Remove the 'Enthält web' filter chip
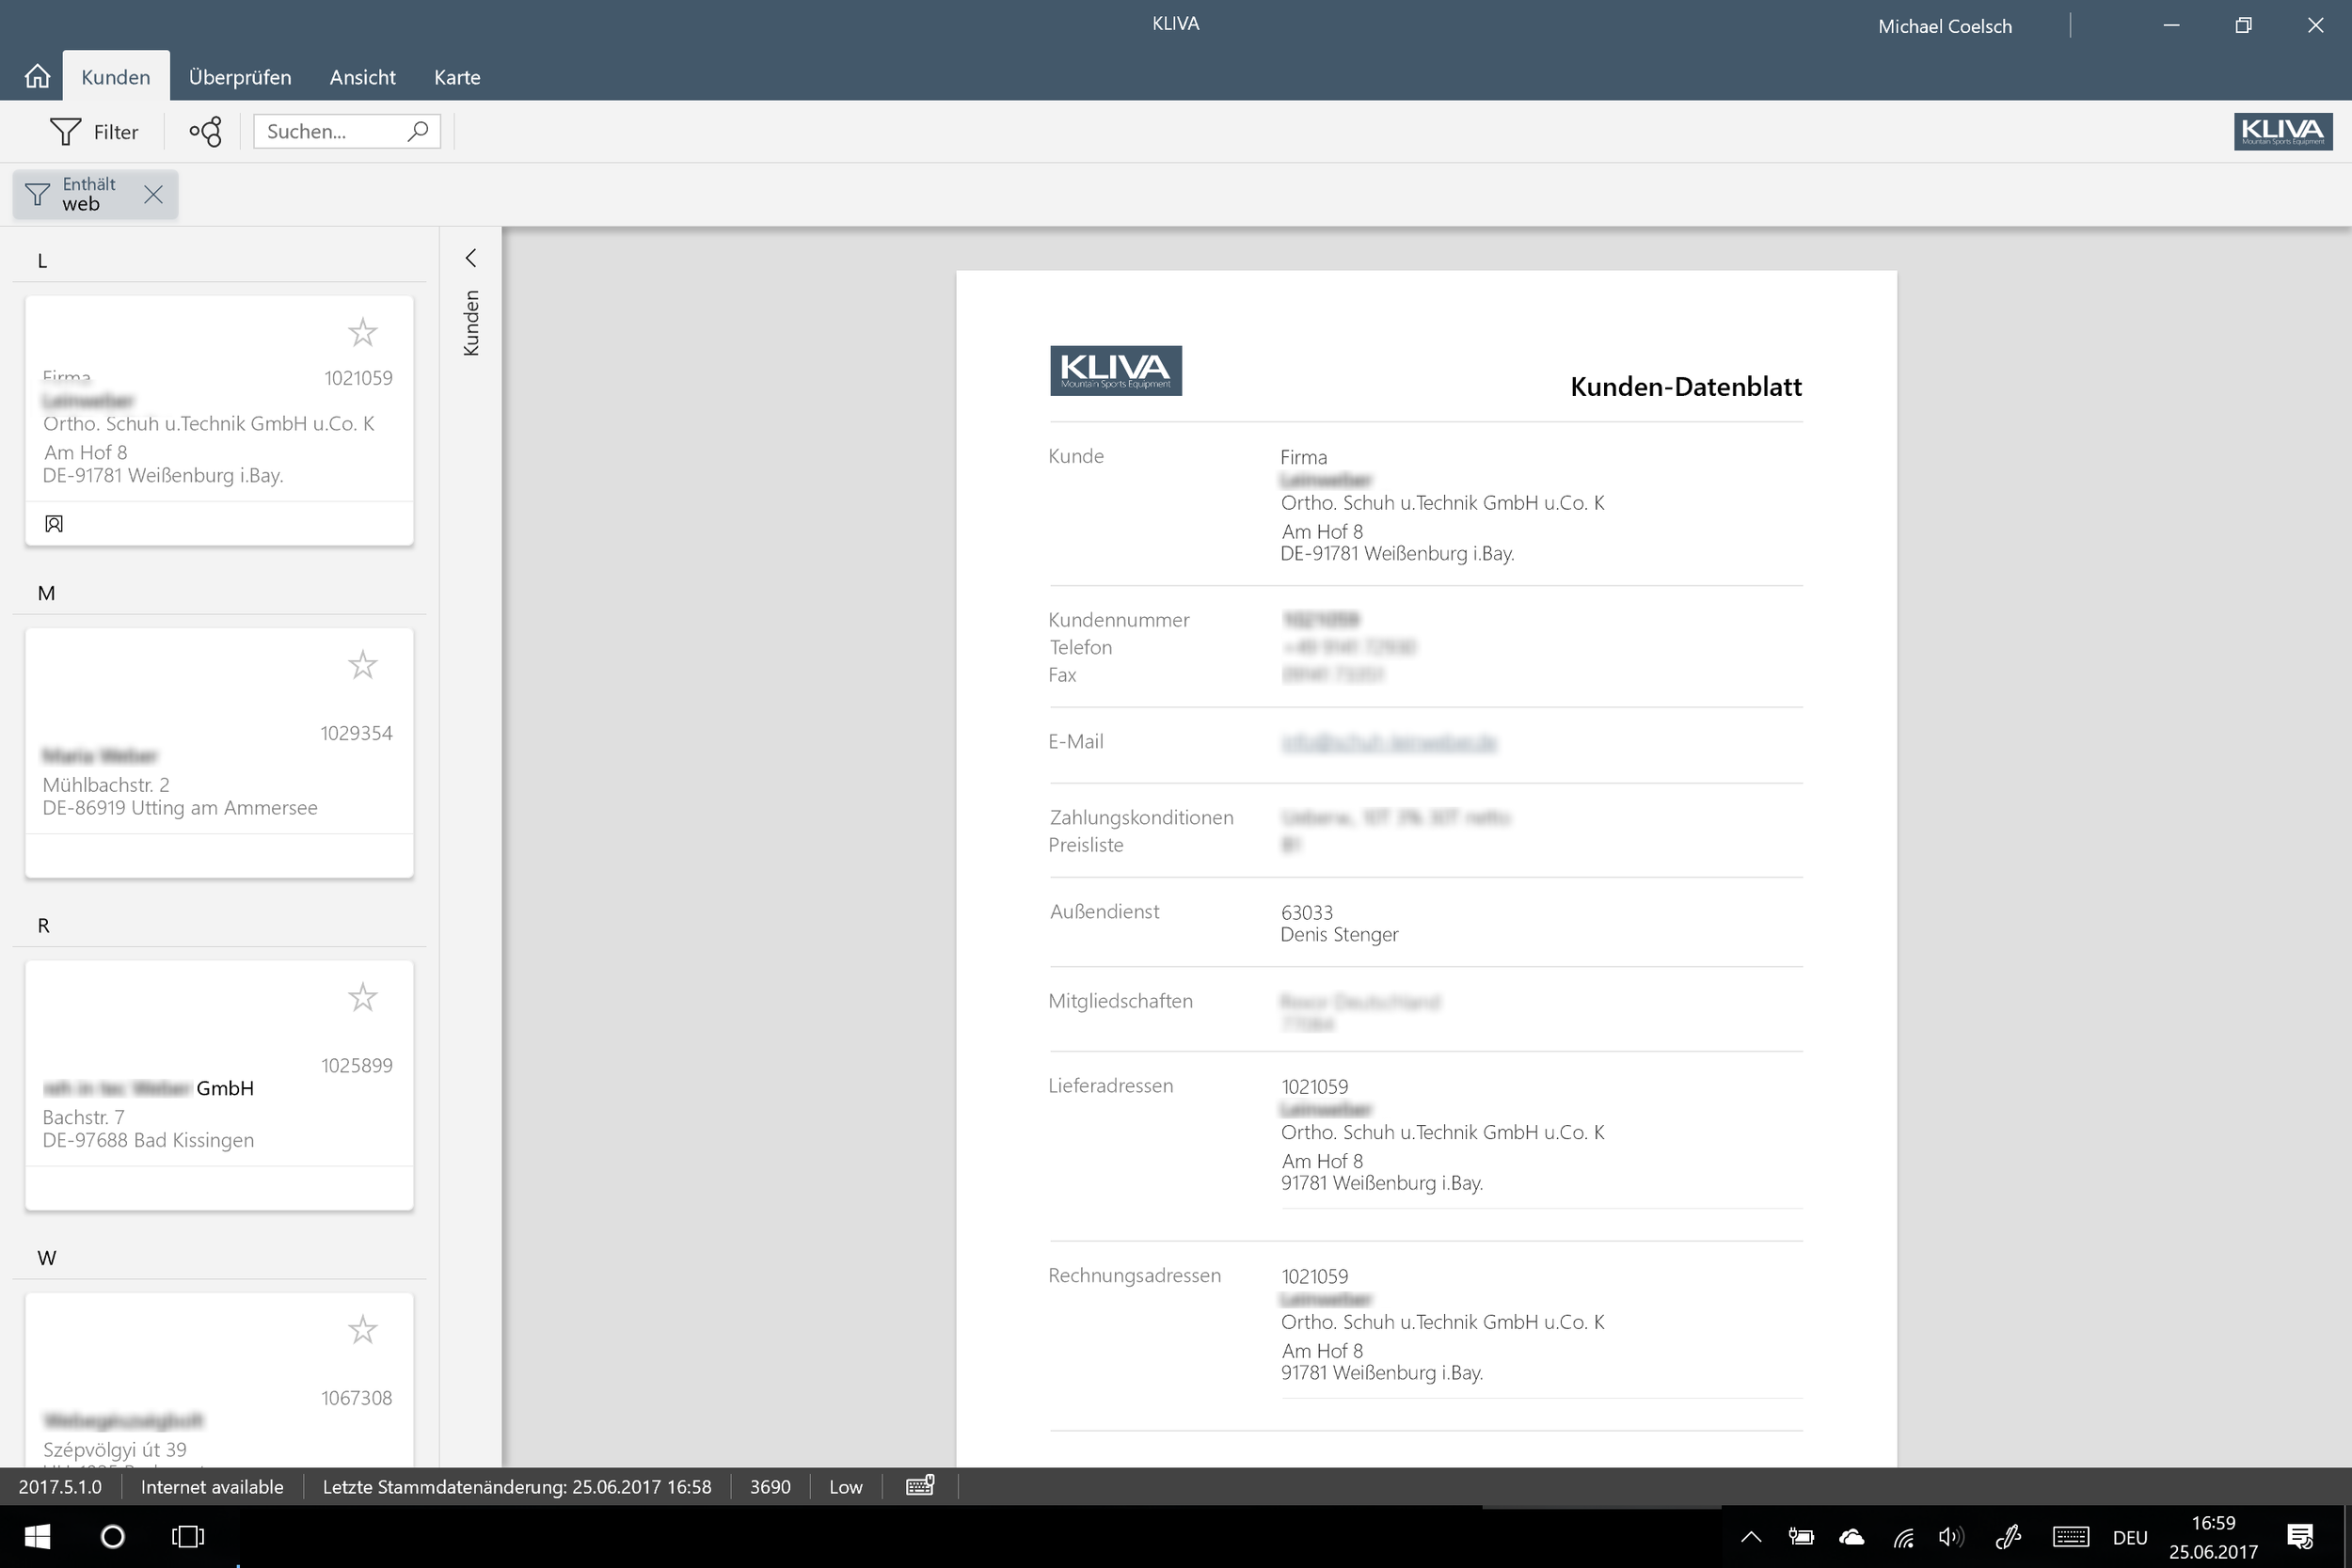 tap(153, 194)
